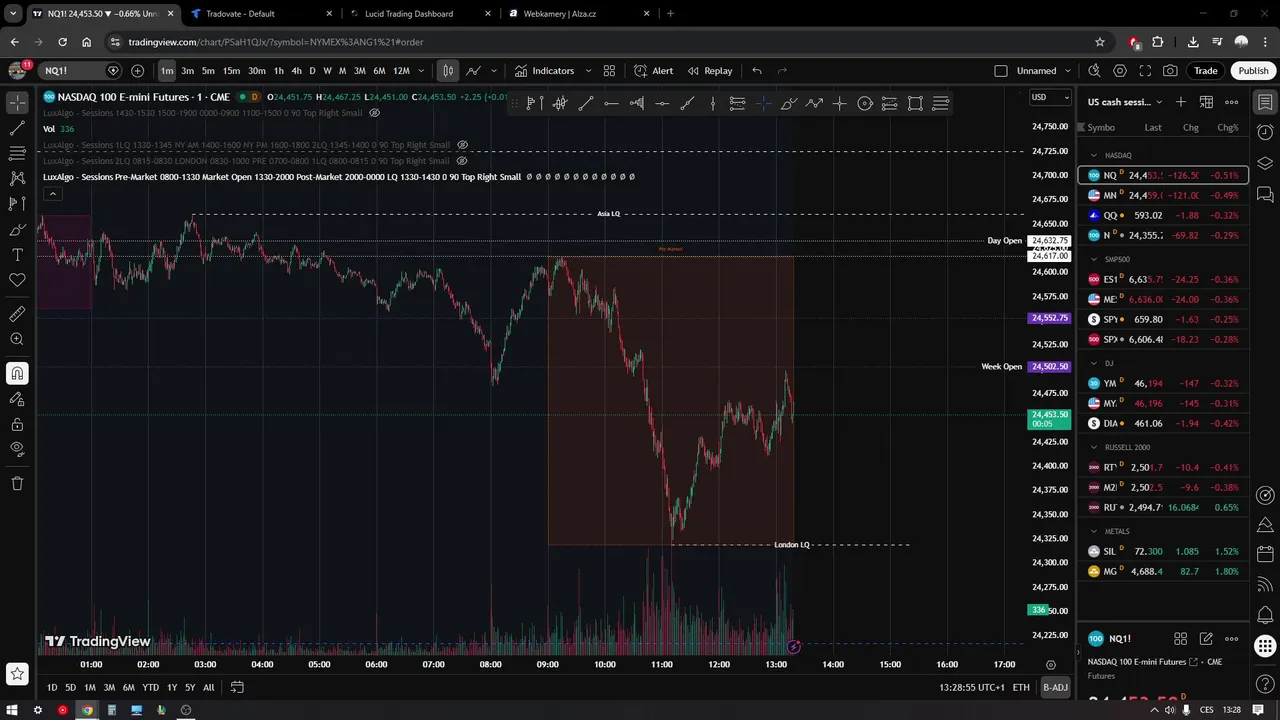The width and height of the screenshot is (1280, 720).
Task: Open watchlist panel icon in right sidebar
Action: (x=1265, y=102)
